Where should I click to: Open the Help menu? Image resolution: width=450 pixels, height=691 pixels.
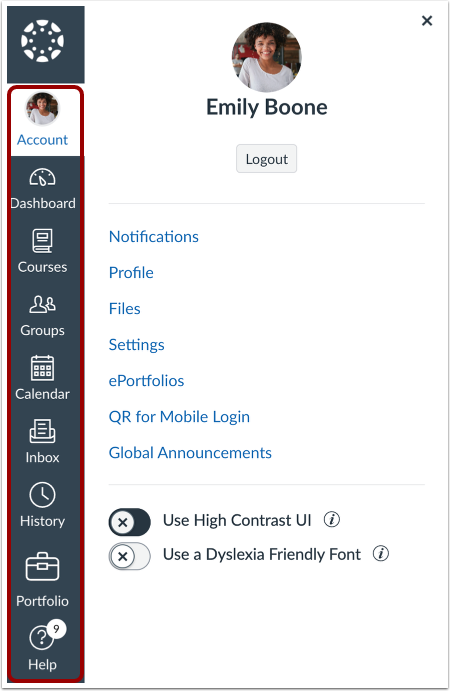pos(43,647)
